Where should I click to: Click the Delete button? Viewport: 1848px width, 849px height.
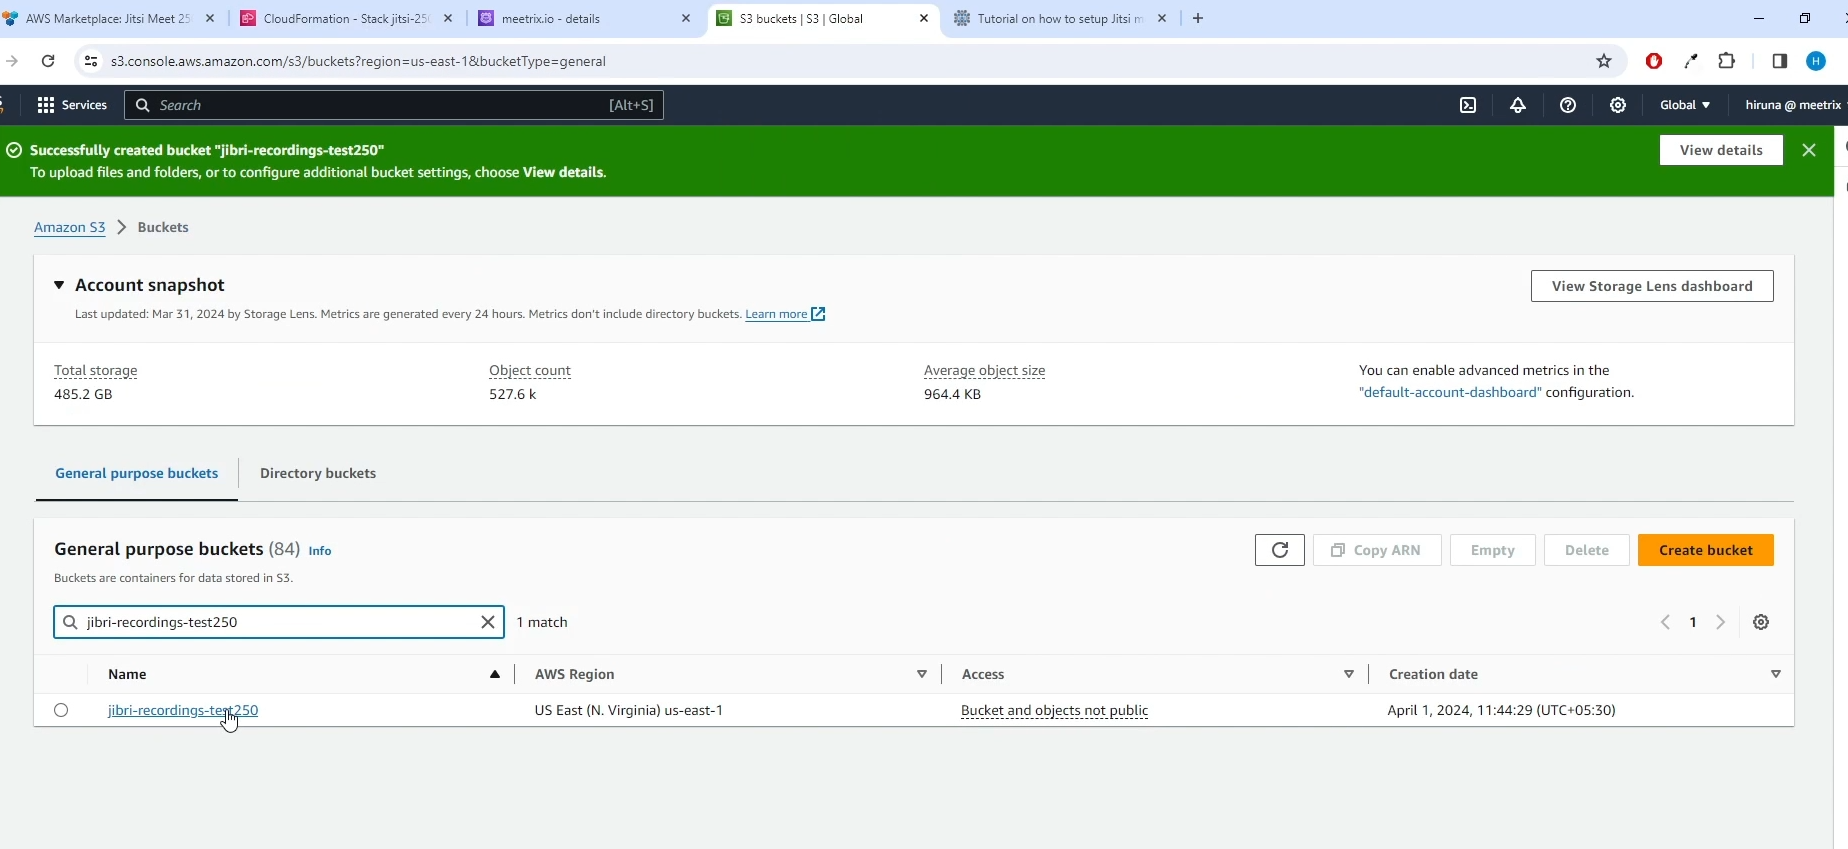1587,550
